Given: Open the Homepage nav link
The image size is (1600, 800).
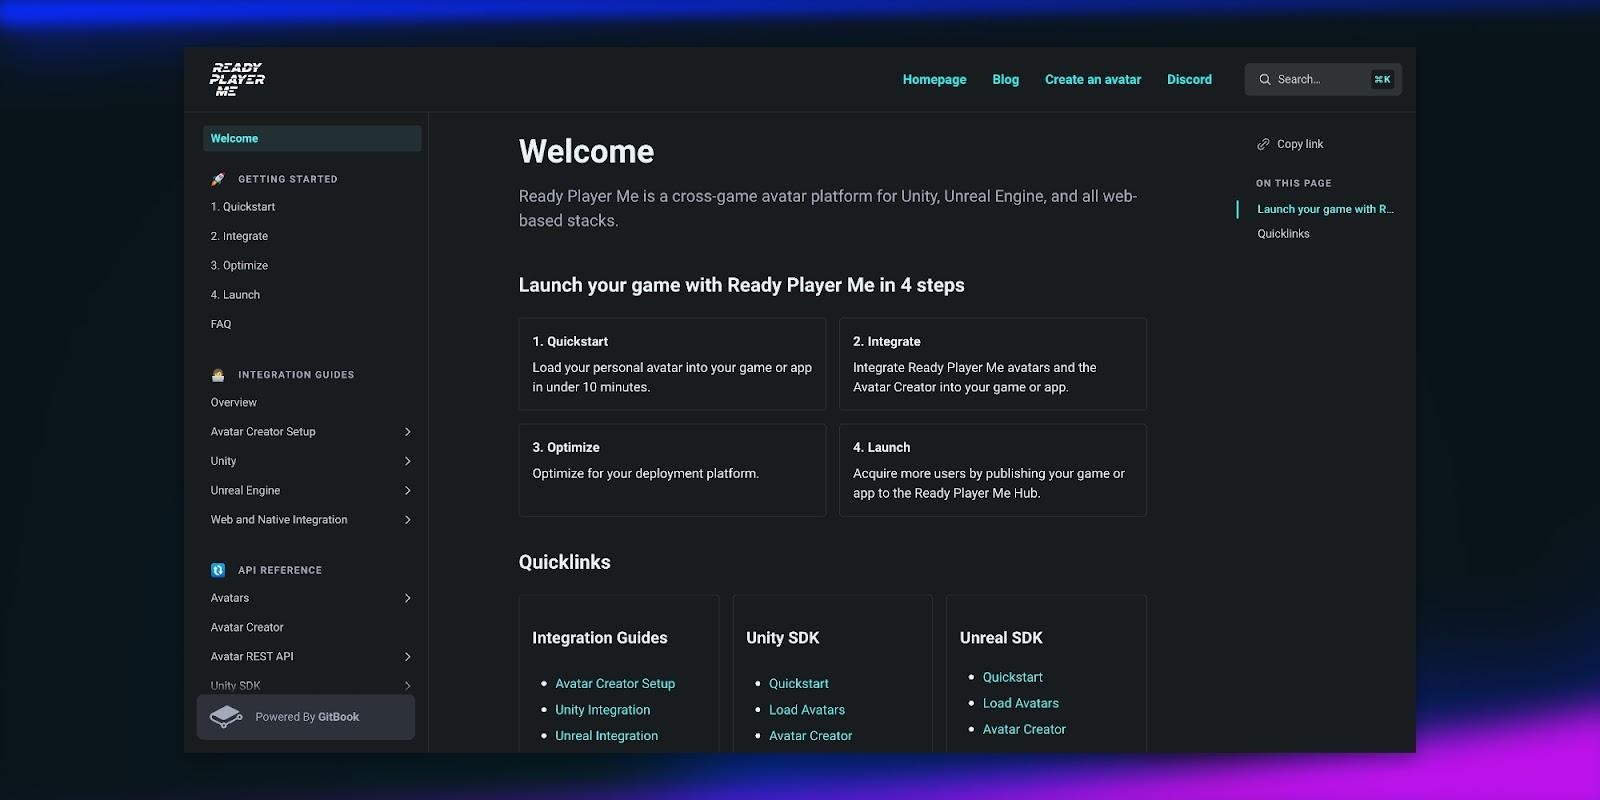Looking at the screenshot, I should pyautogui.click(x=934, y=79).
